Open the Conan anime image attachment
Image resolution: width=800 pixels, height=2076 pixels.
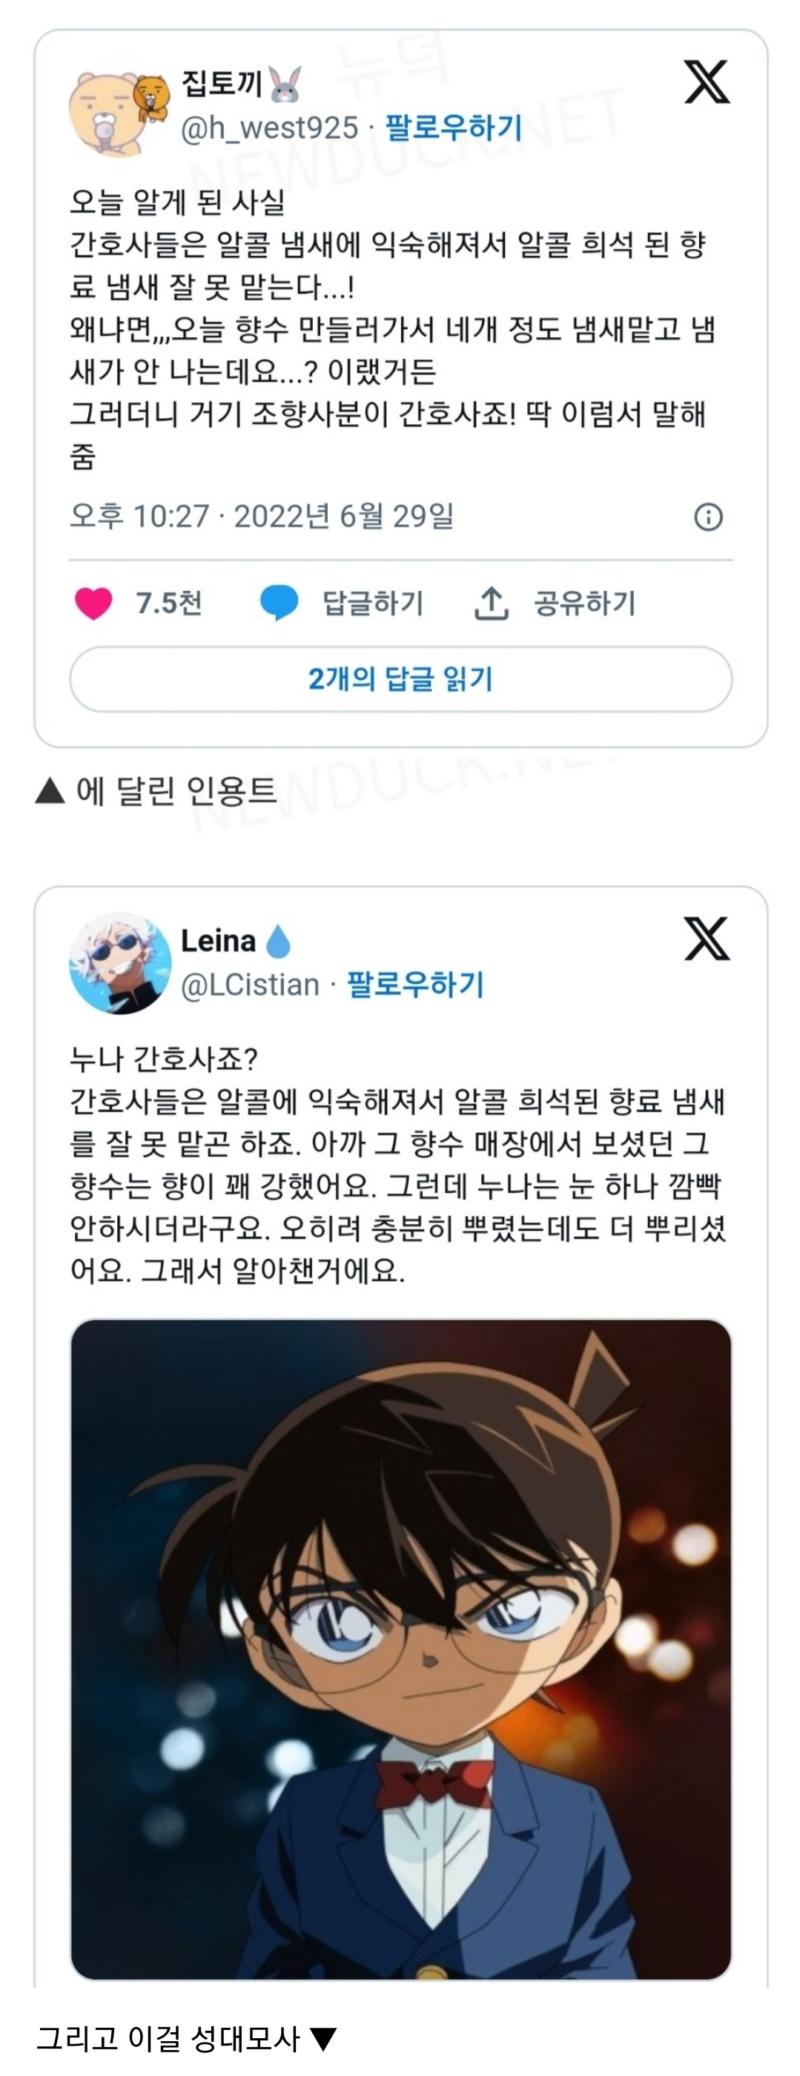[x=401, y=1649]
